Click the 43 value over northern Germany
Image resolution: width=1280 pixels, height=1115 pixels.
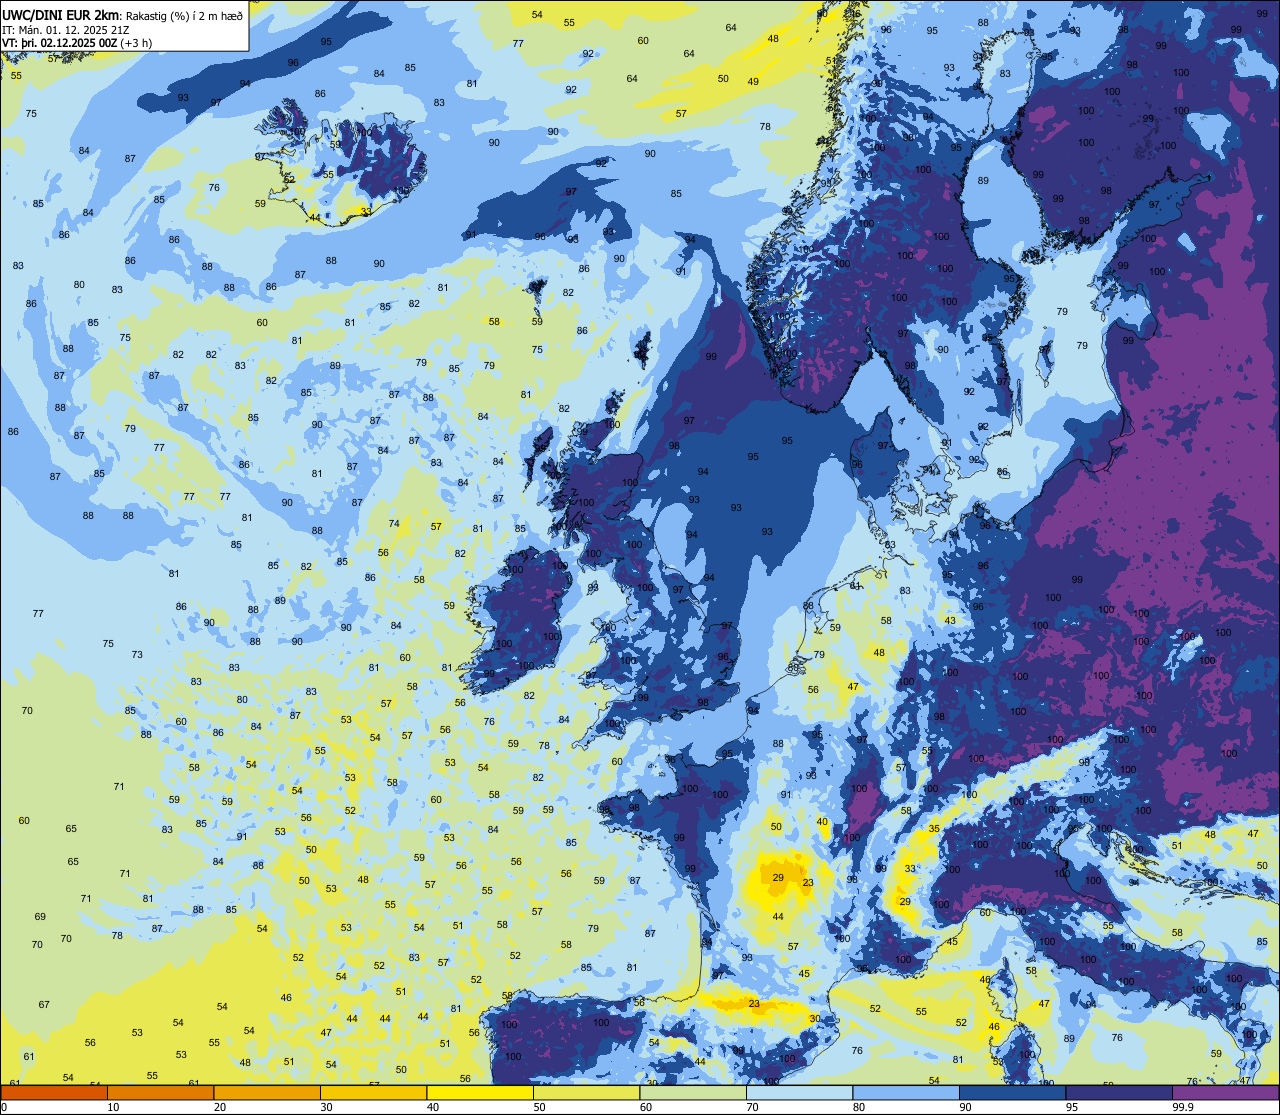[950, 620]
